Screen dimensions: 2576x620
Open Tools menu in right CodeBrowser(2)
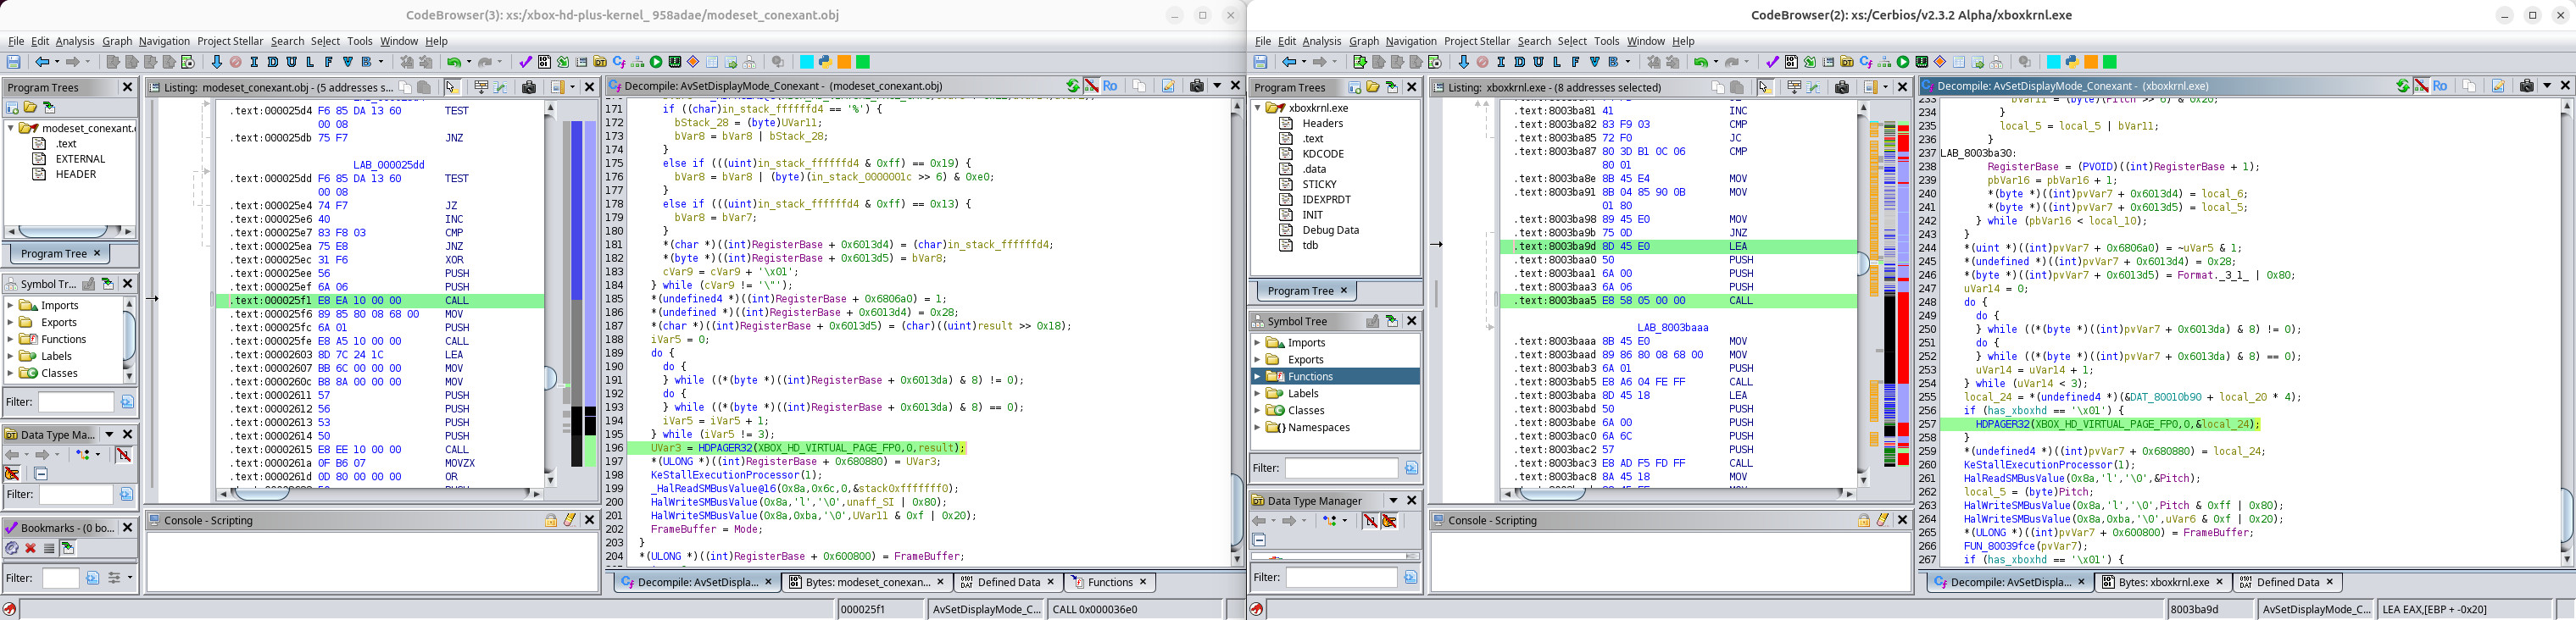click(1606, 41)
